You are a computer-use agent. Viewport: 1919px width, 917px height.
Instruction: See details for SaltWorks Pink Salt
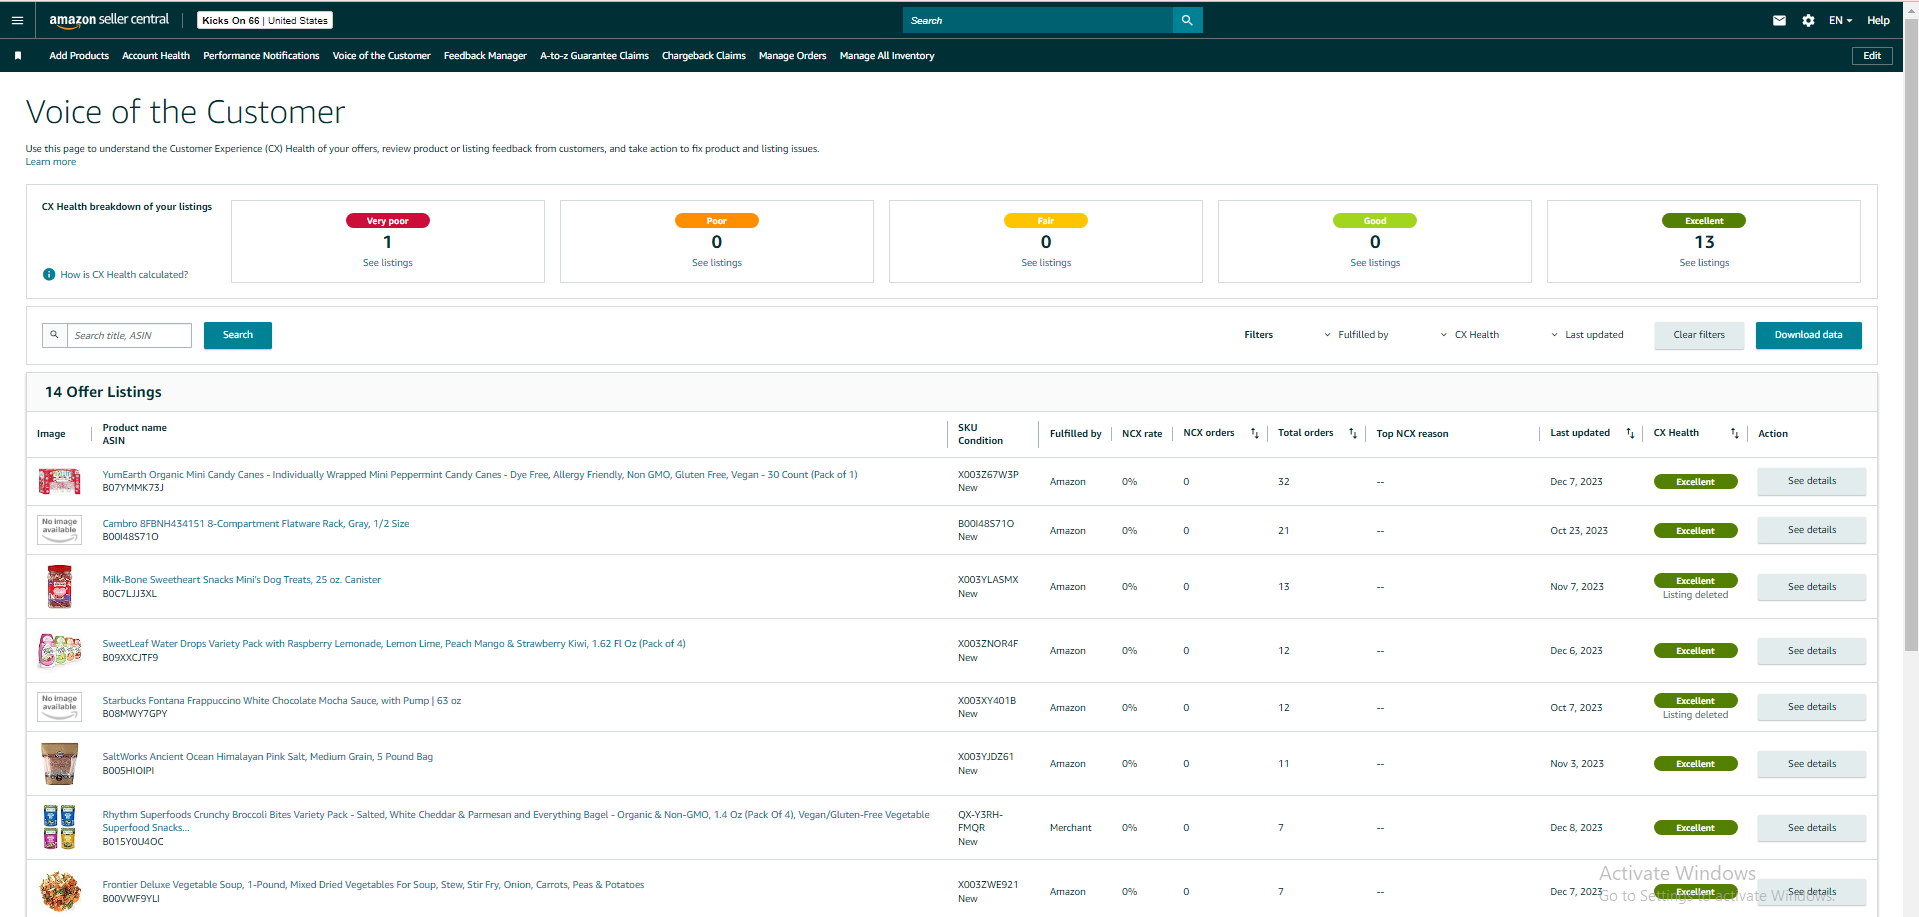1812,764
